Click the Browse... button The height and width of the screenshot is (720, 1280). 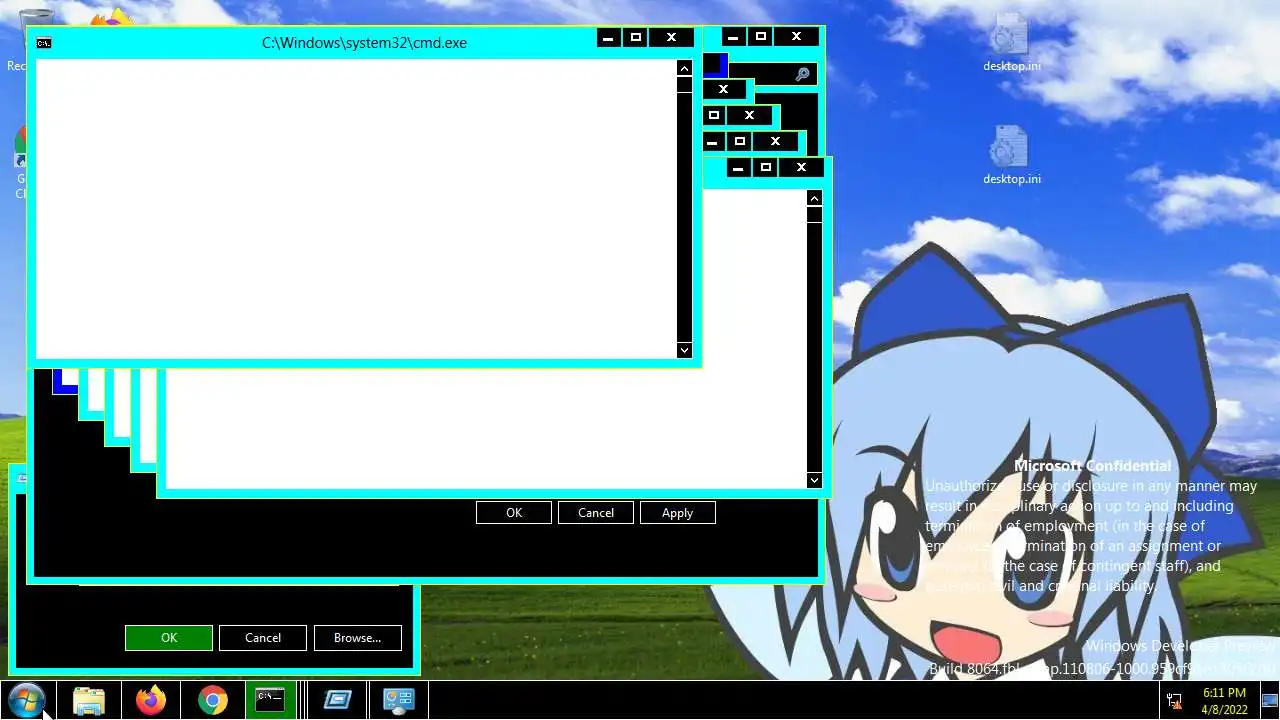358,638
